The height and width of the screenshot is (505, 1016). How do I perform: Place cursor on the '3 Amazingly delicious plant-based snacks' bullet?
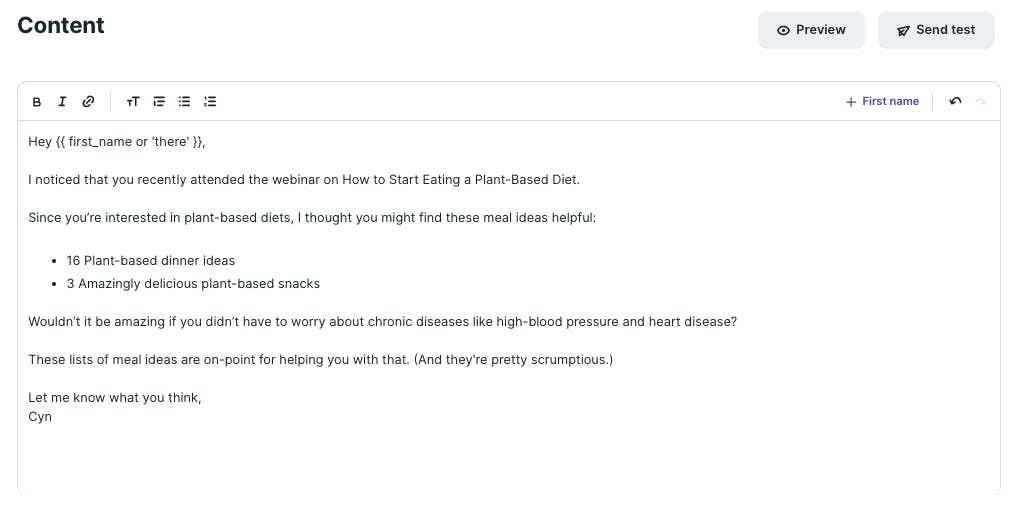(x=193, y=283)
